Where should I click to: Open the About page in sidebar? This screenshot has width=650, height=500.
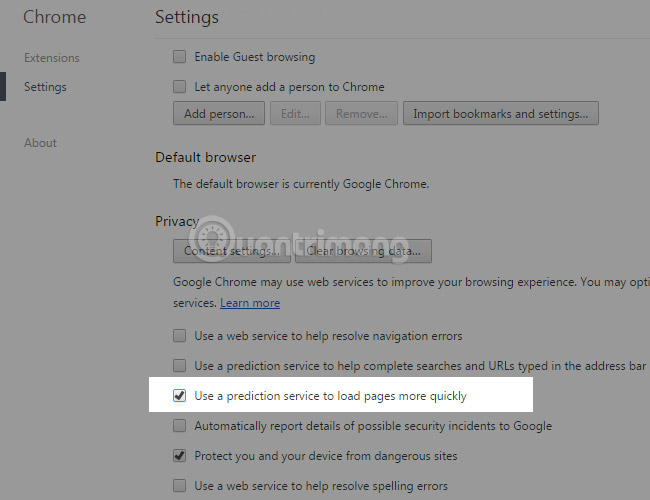coord(40,143)
